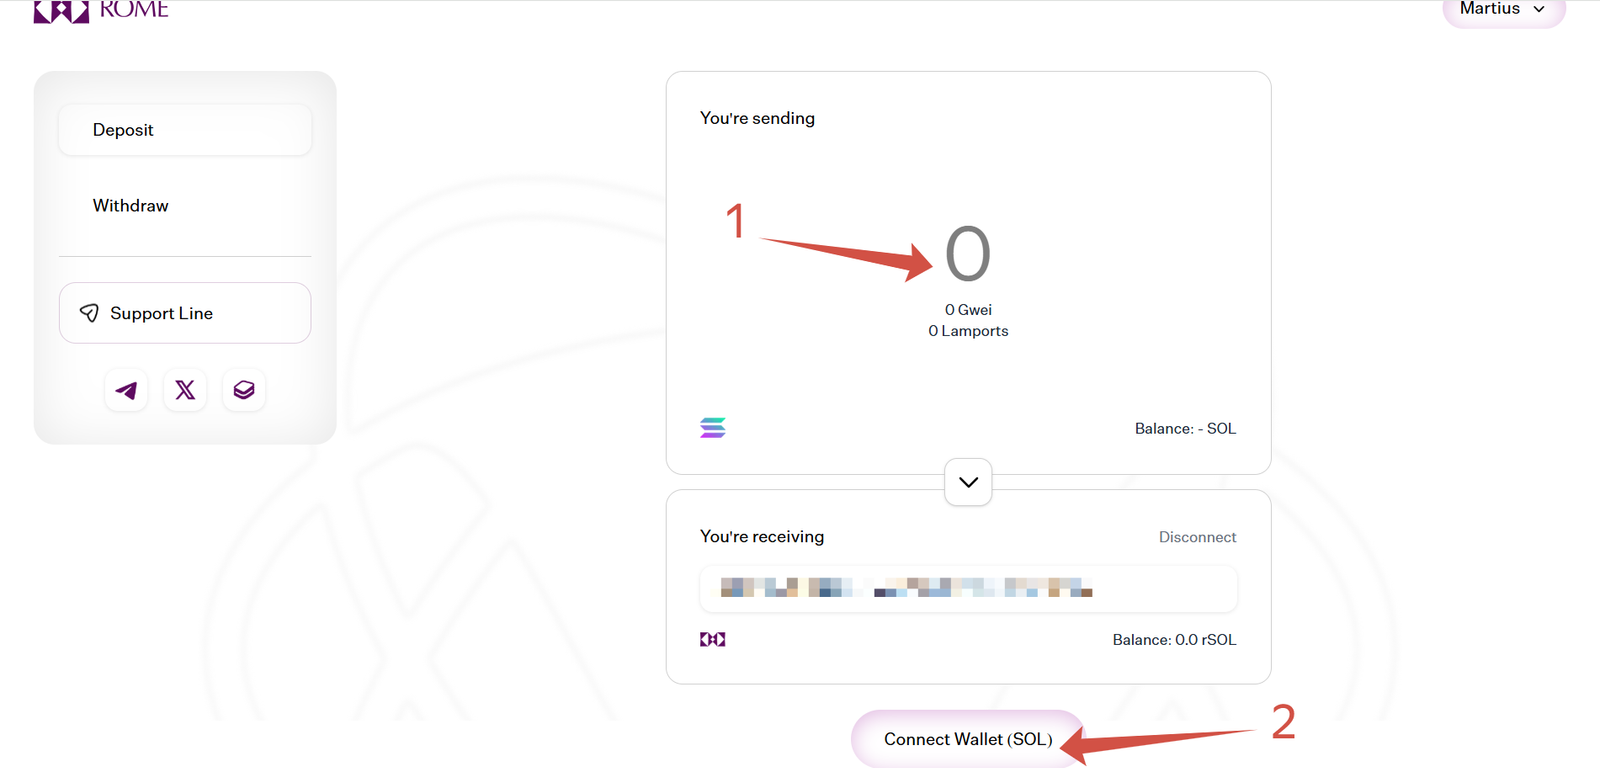Expand the Martius network dropdown
The height and width of the screenshot is (768, 1600).
pyautogui.click(x=1502, y=10)
